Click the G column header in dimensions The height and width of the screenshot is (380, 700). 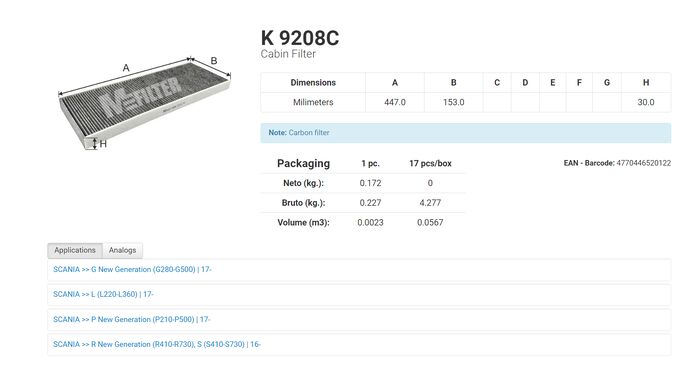click(607, 83)
